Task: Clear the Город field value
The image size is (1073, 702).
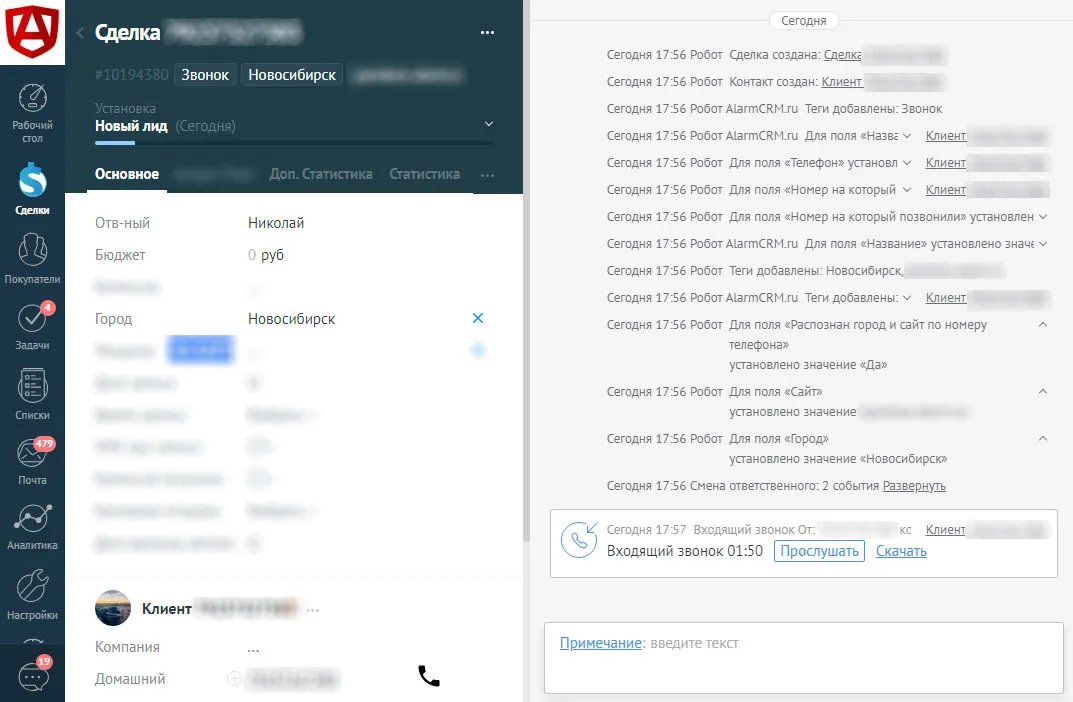Action: [x=477, y=319]
